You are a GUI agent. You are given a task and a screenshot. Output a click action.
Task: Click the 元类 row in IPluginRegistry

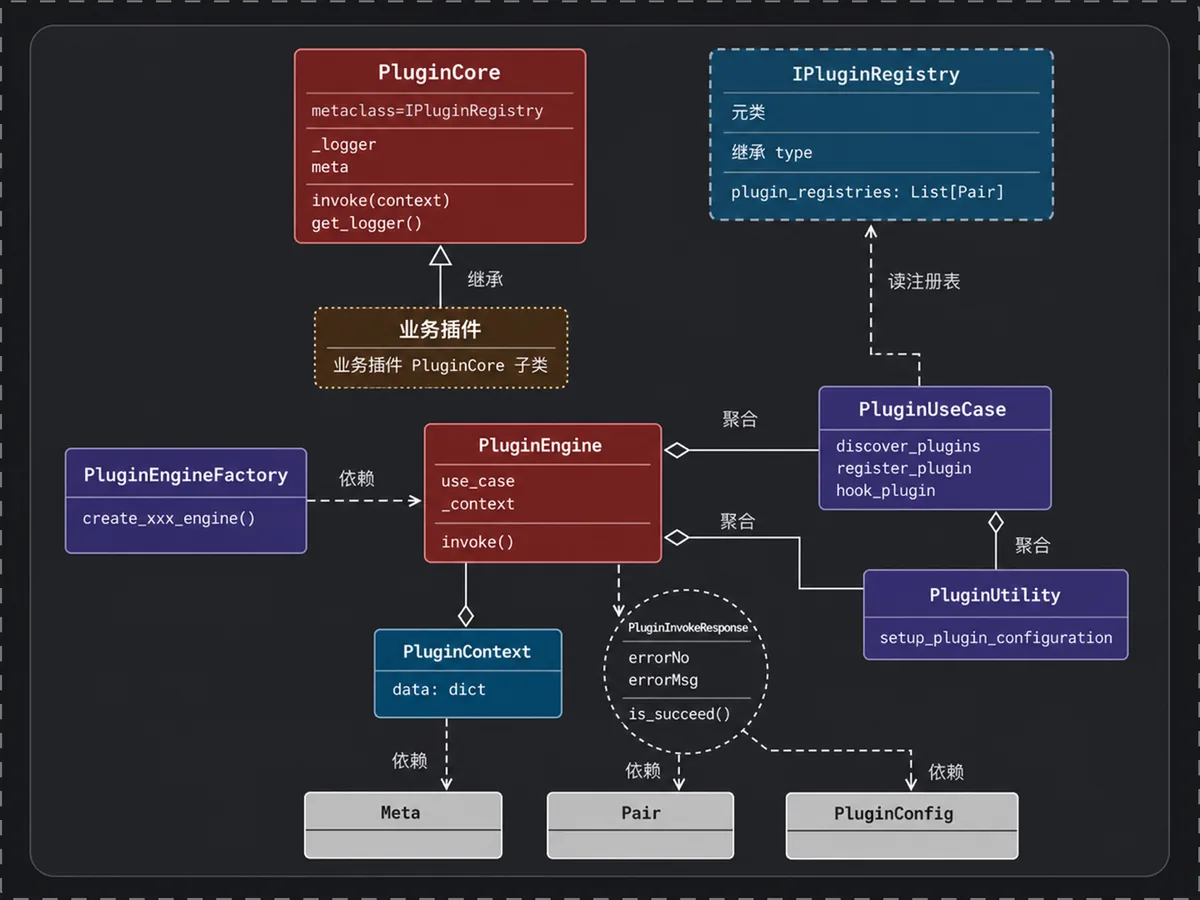pyautogui.click(x=748, y=113)
